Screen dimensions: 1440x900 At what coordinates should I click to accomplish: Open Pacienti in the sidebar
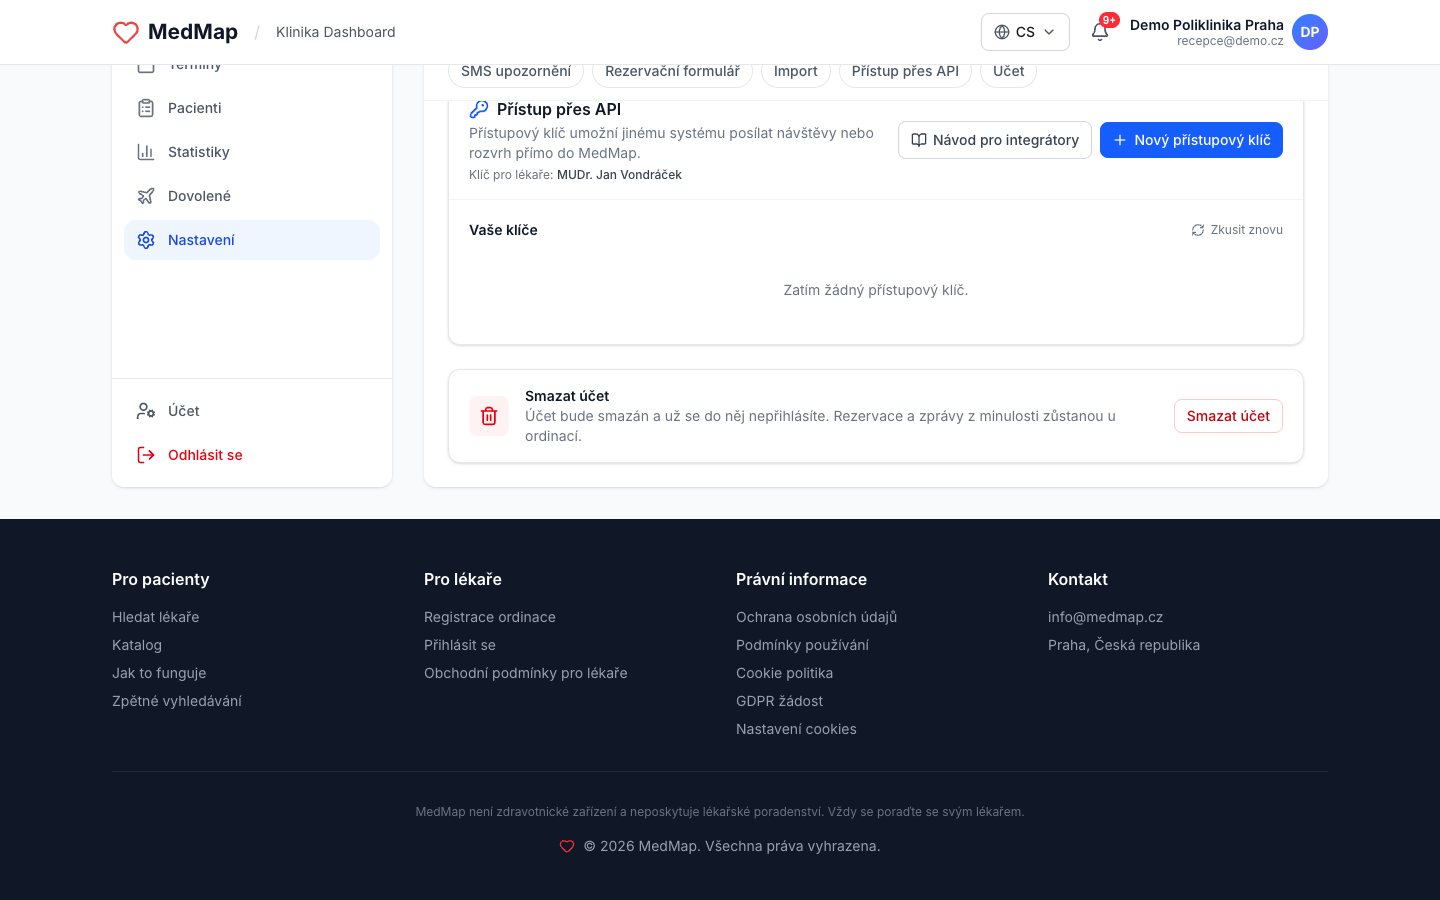(252, 108)
